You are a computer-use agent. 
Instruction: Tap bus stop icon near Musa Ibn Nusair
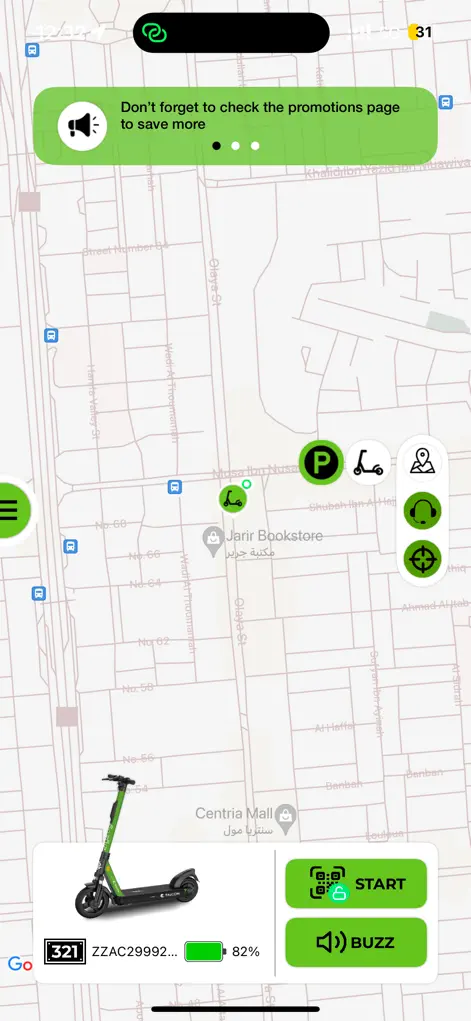175,486
